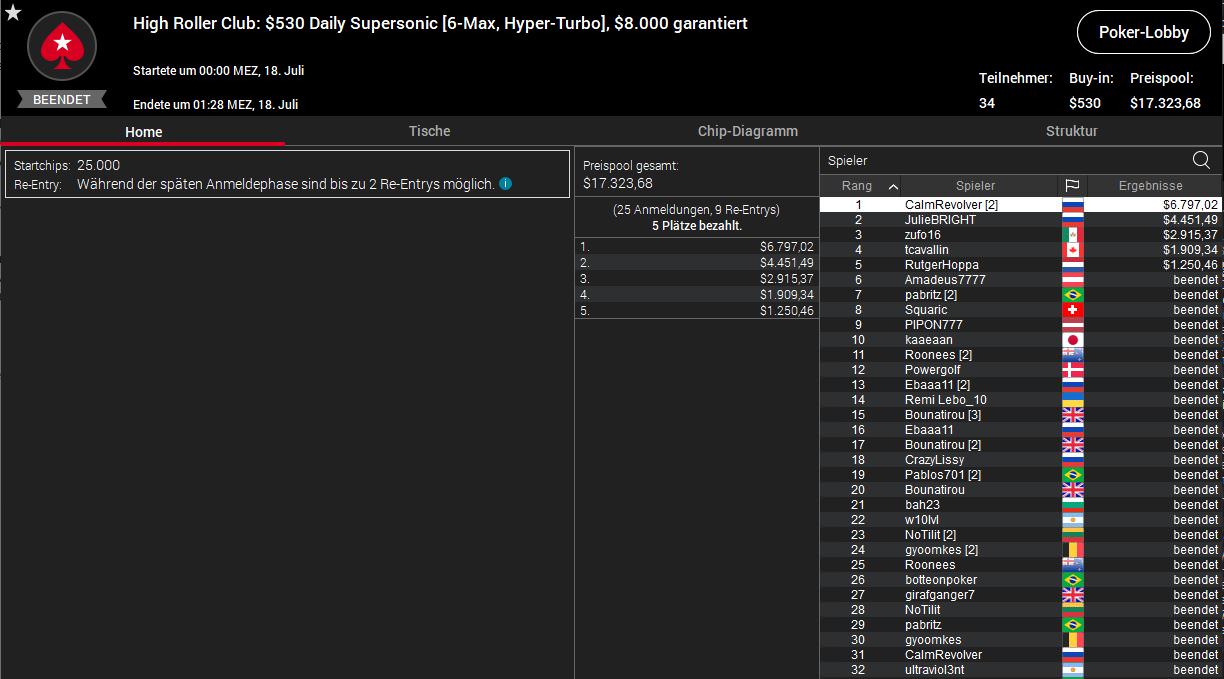
Task: Click the Preispool gesamt amount
Action: point(617,184)
